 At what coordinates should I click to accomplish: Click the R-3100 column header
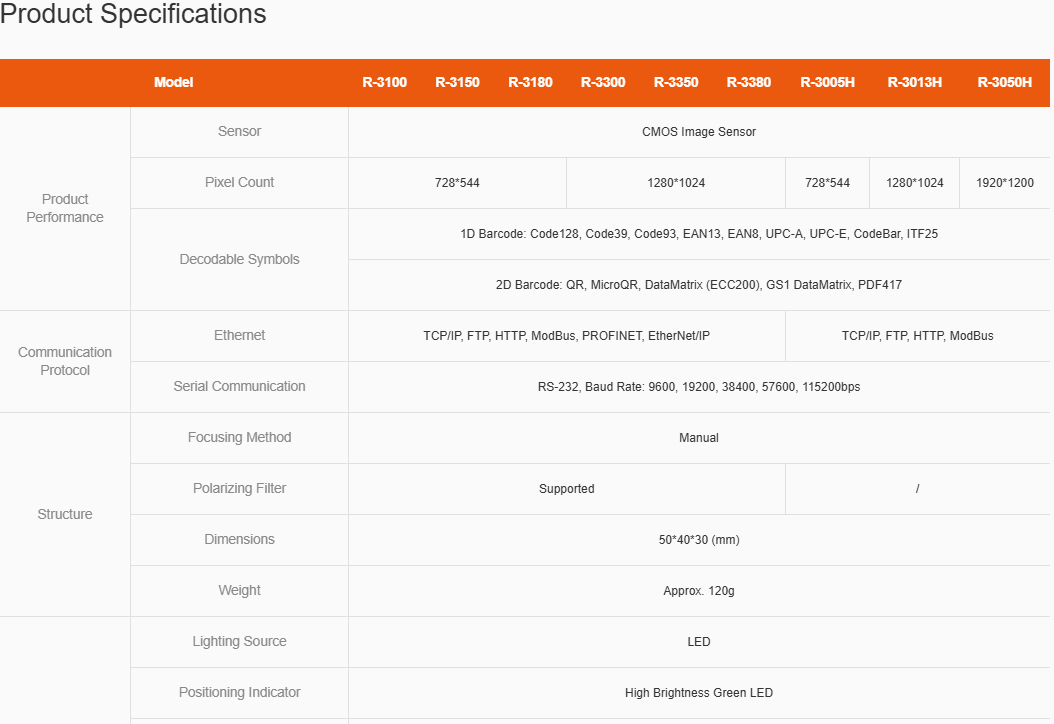click(x=384, y=82)
